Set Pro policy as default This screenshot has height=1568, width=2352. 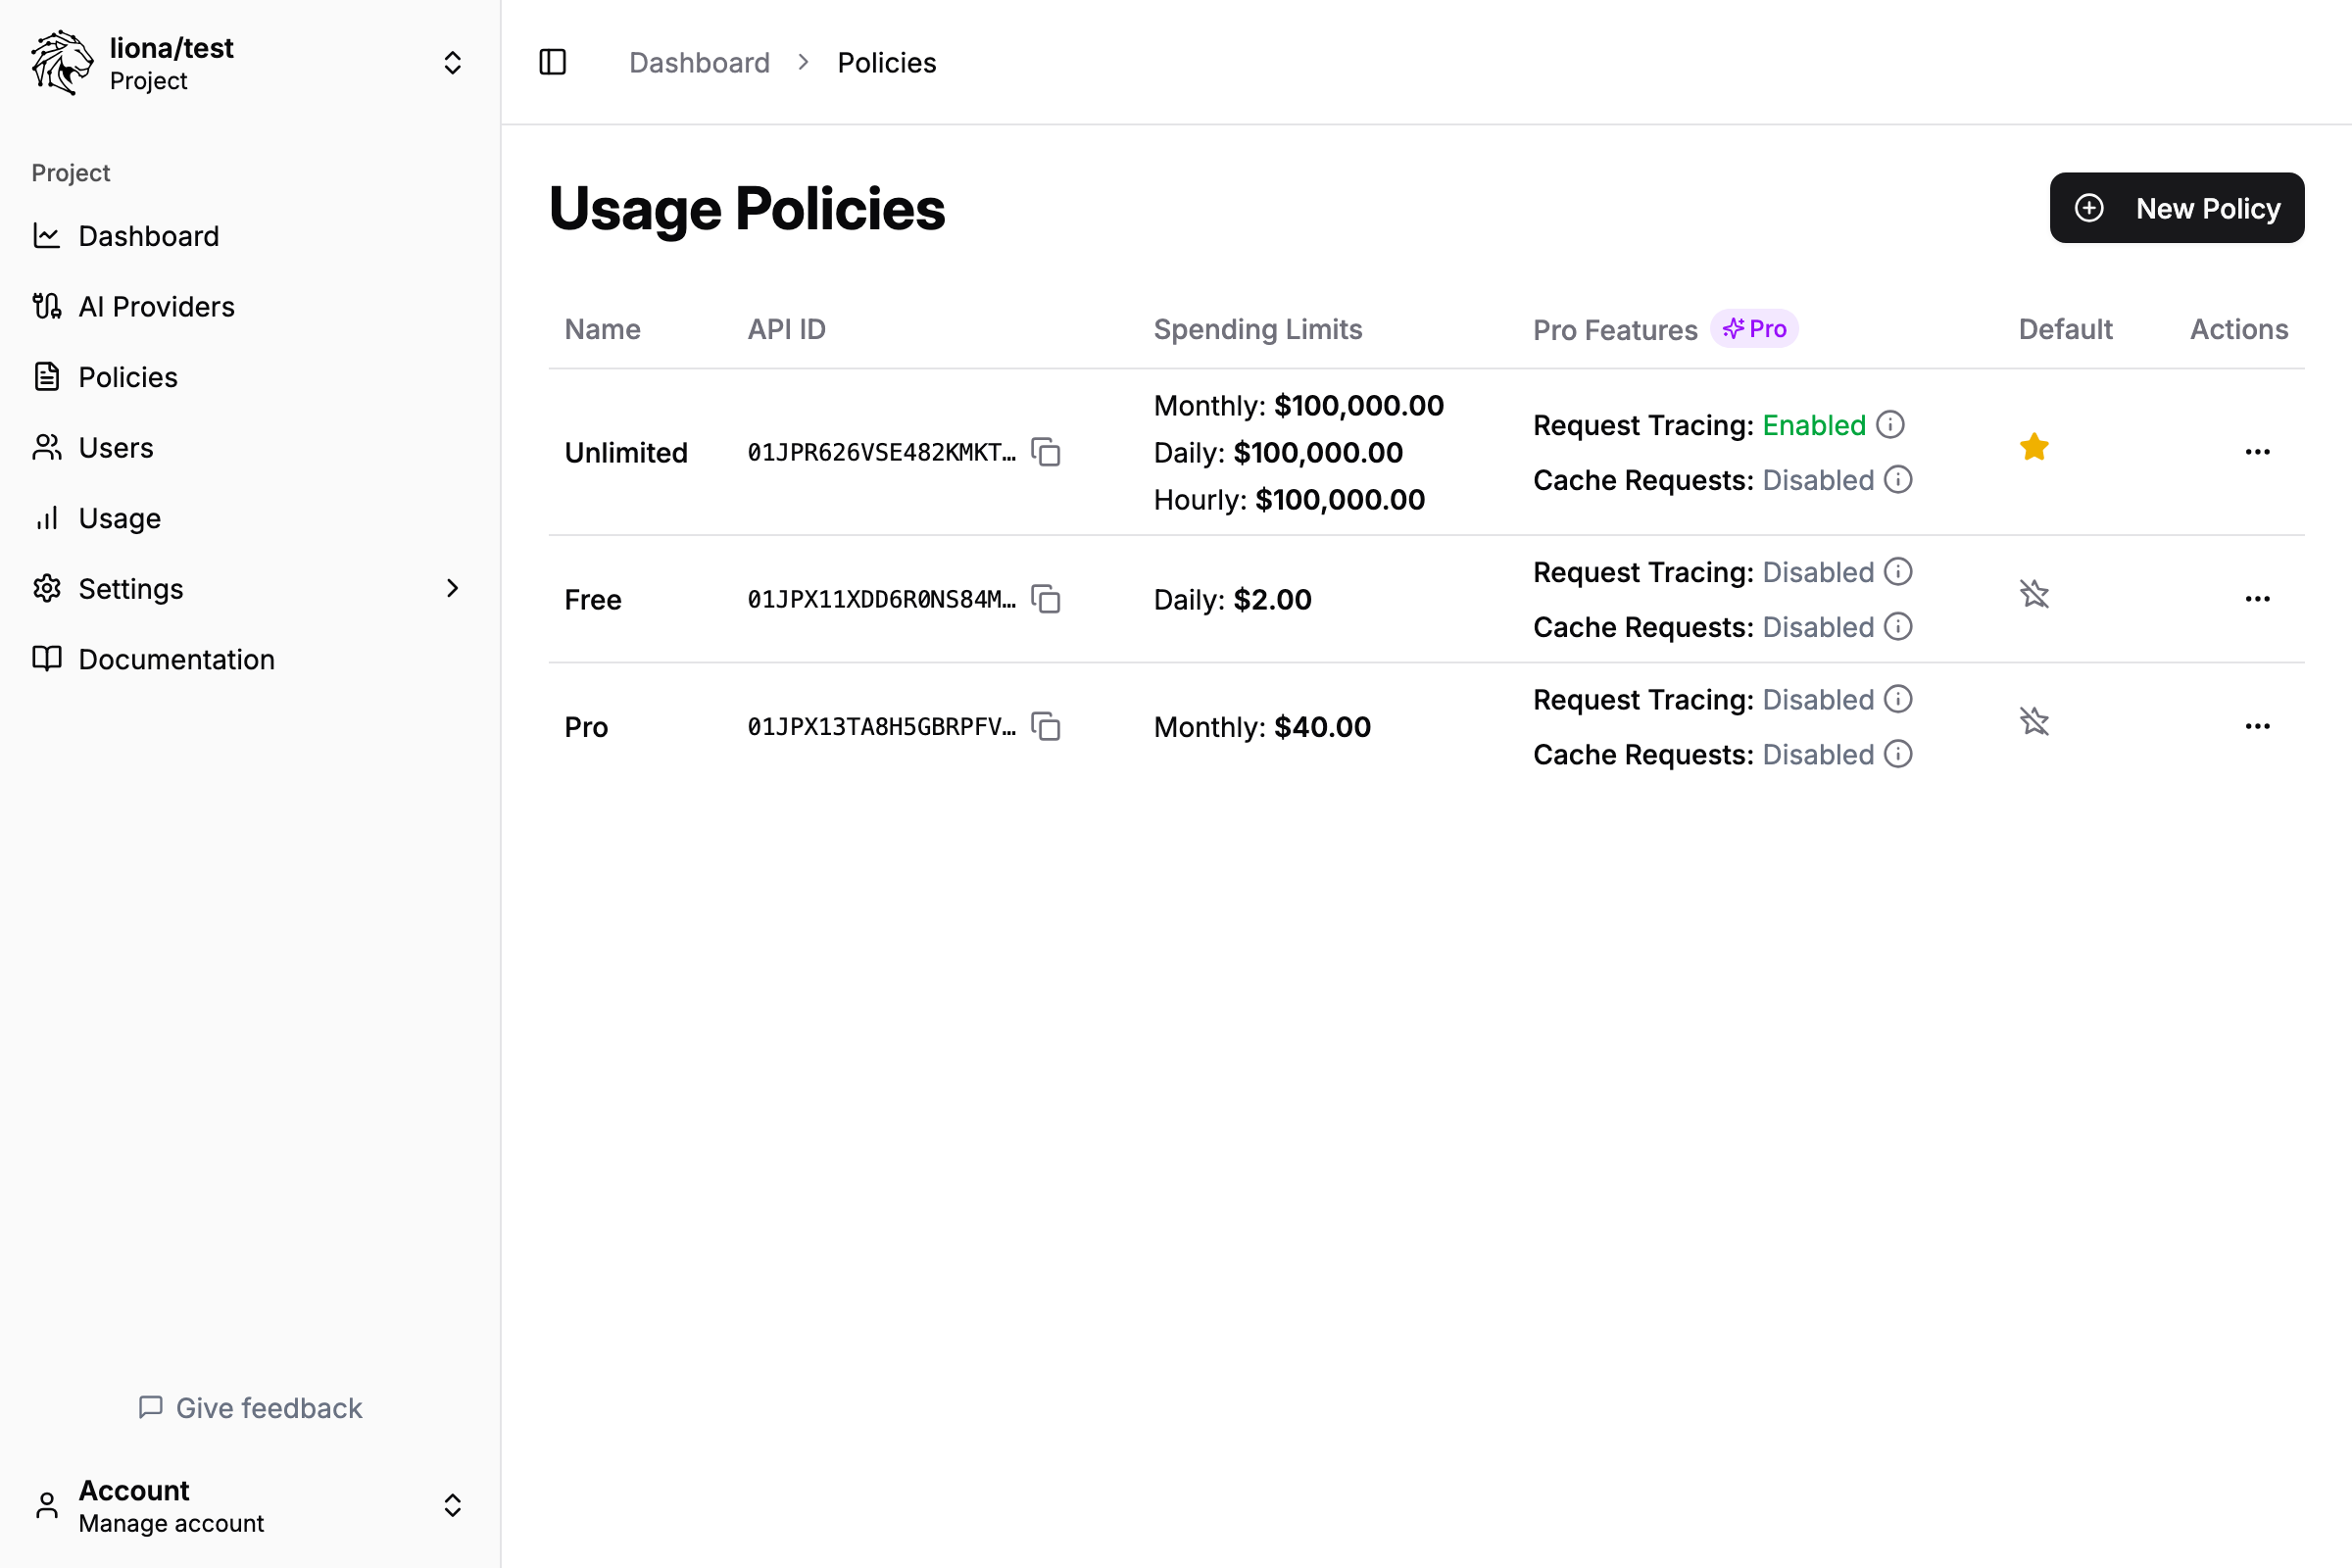point(2034,721)
